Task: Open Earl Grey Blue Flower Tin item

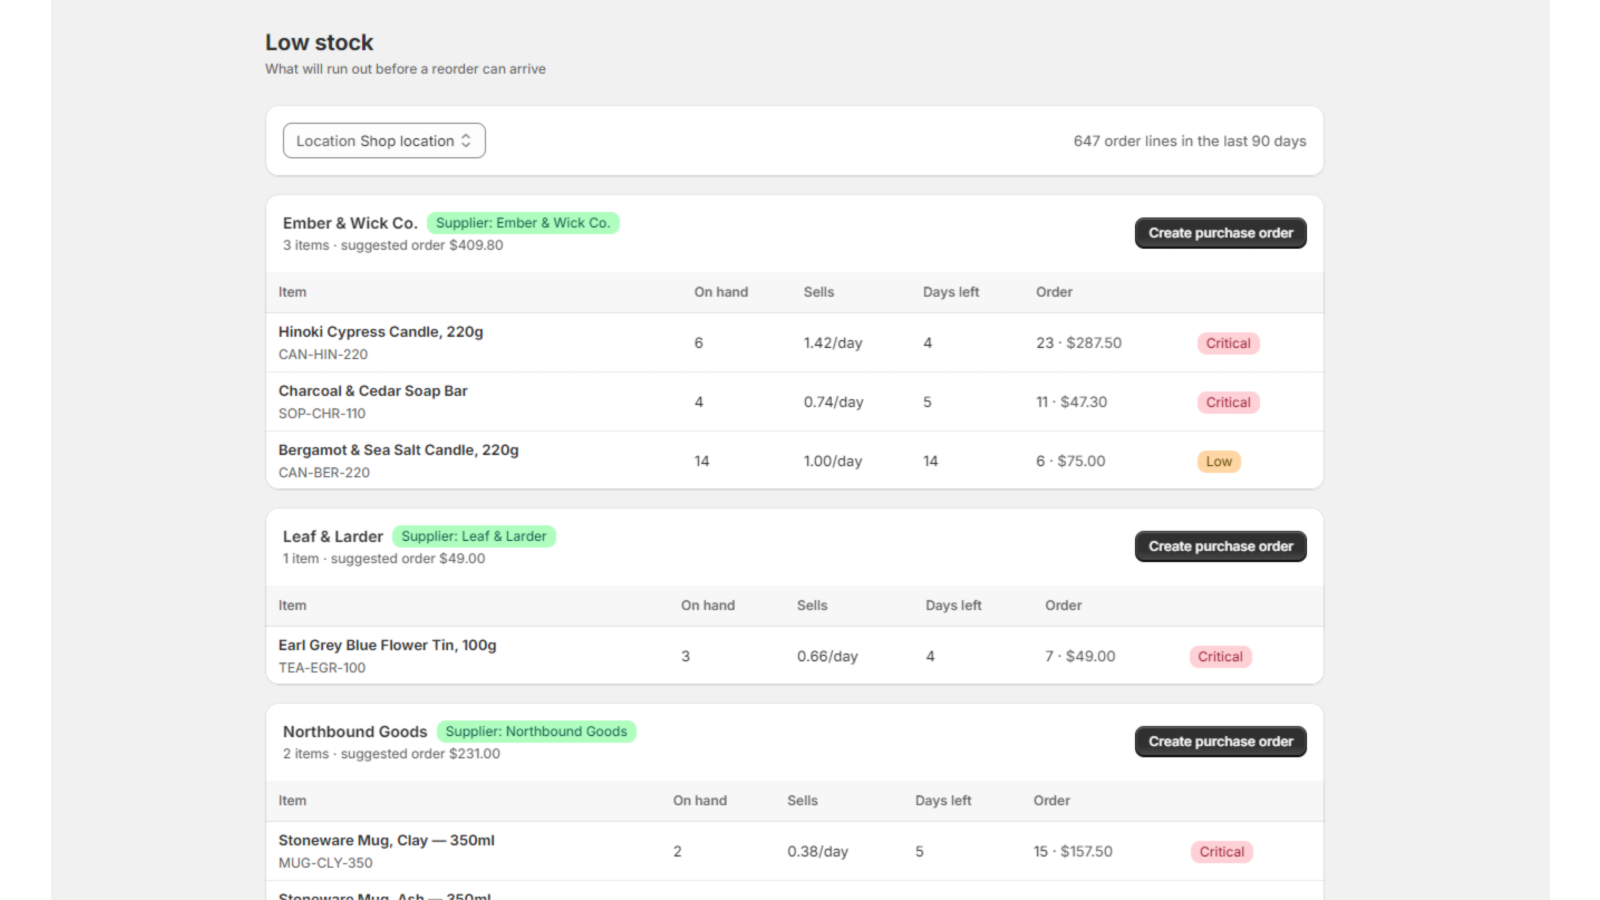Action: [387, 645]
